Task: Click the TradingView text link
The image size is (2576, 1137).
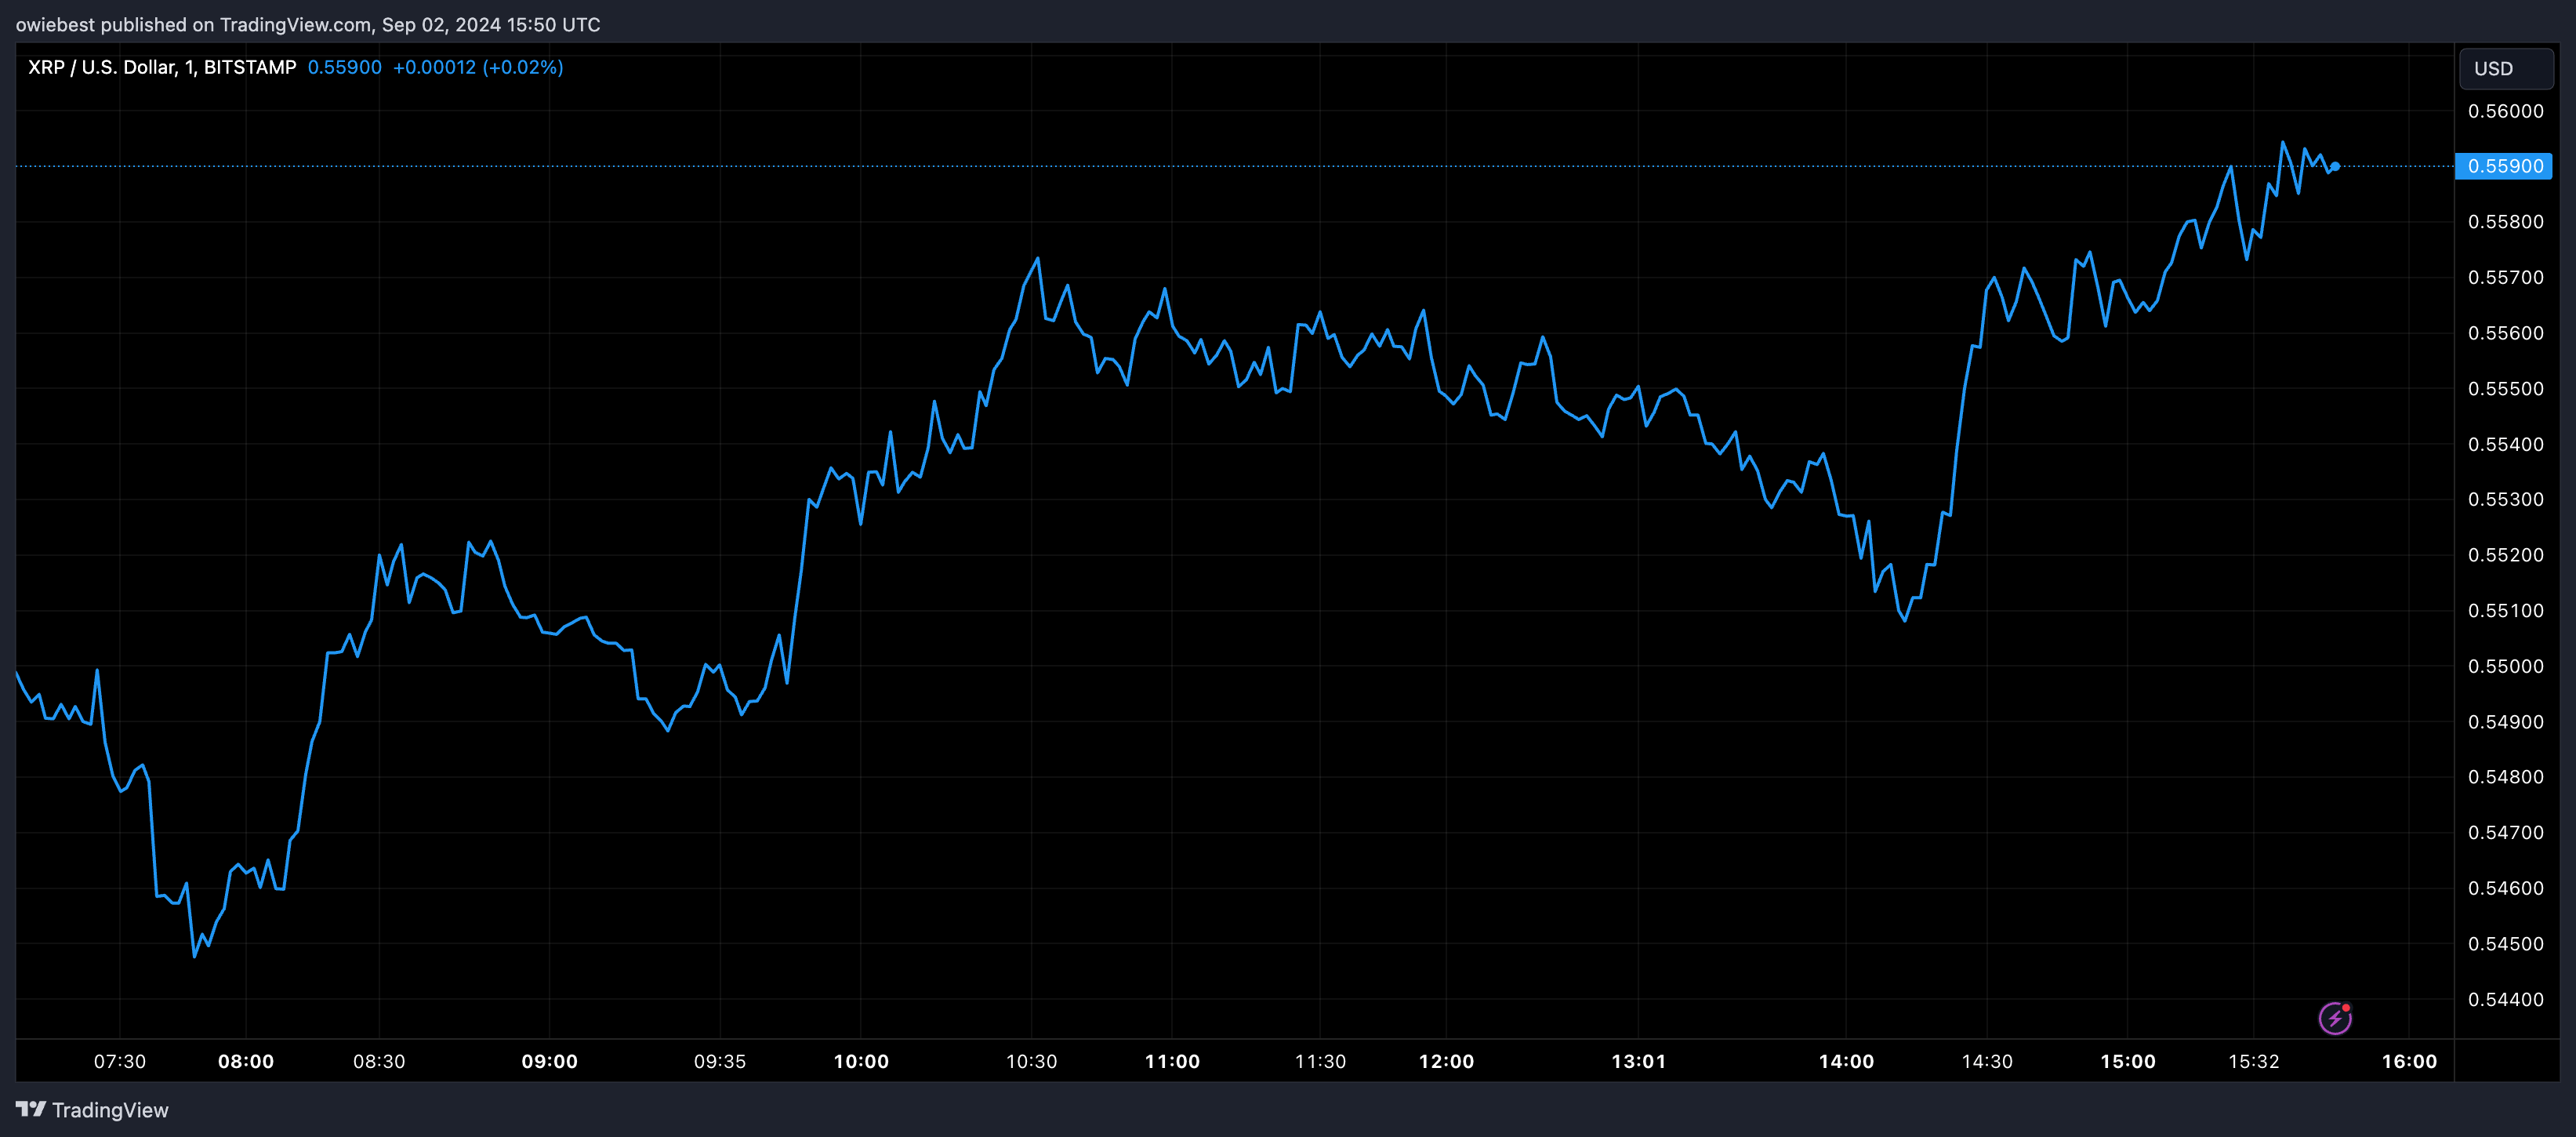Action: (x=110, y=1110)
